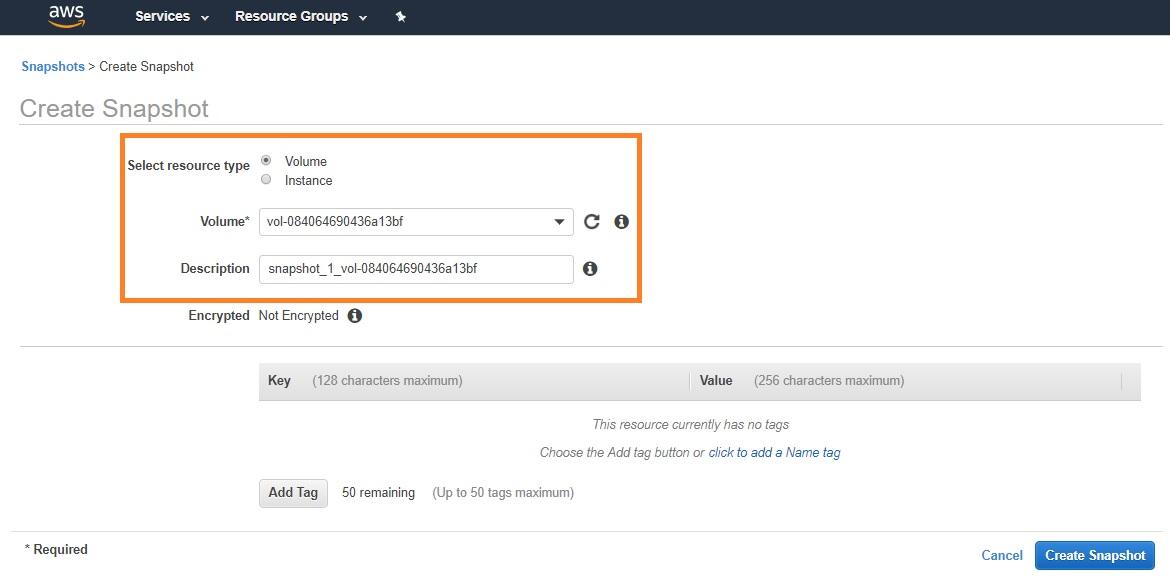Click the Value column header
The image size is (1170, 587).
716,381
